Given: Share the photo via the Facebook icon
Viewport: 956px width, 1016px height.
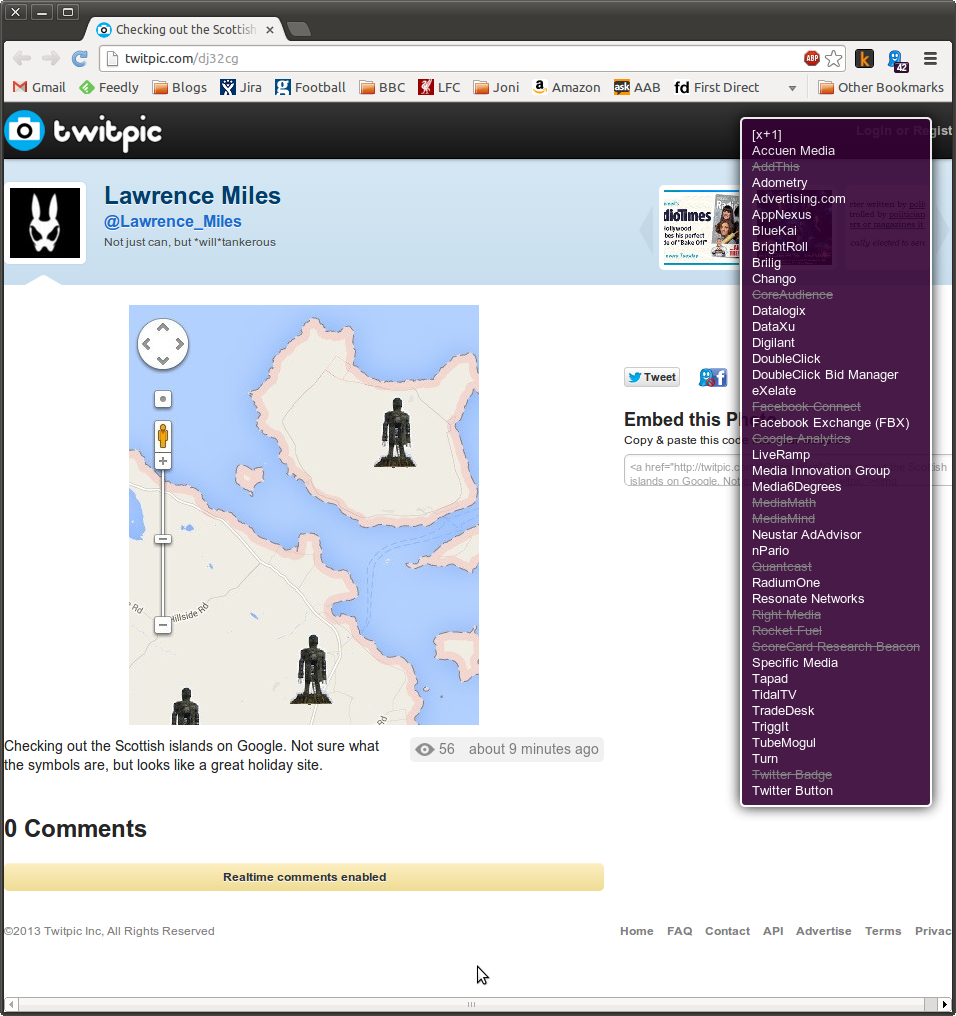Looking at the screenshot, I should point(713,377).
